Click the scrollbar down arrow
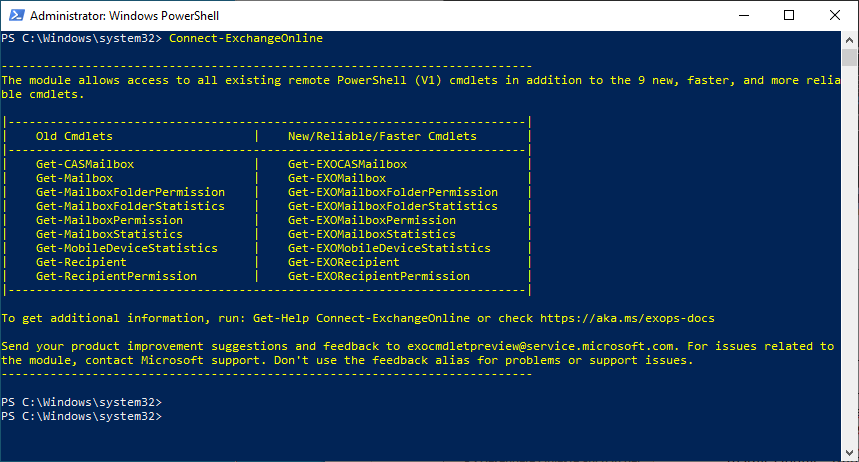859x462 pixels. [x=850, y=453]
